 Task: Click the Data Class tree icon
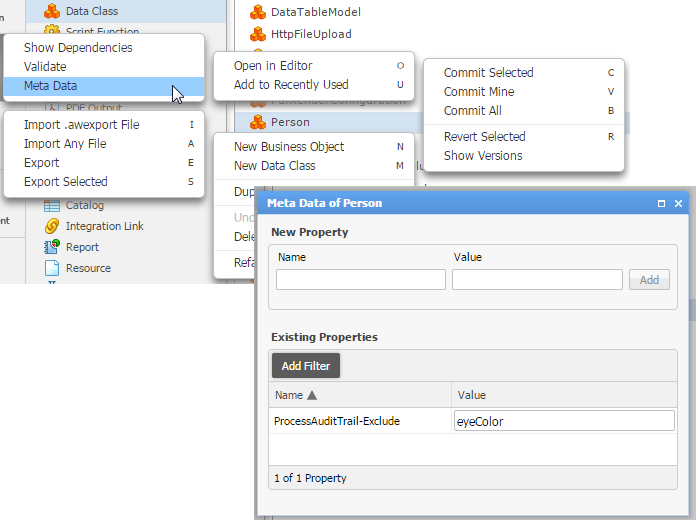(51, 11)
